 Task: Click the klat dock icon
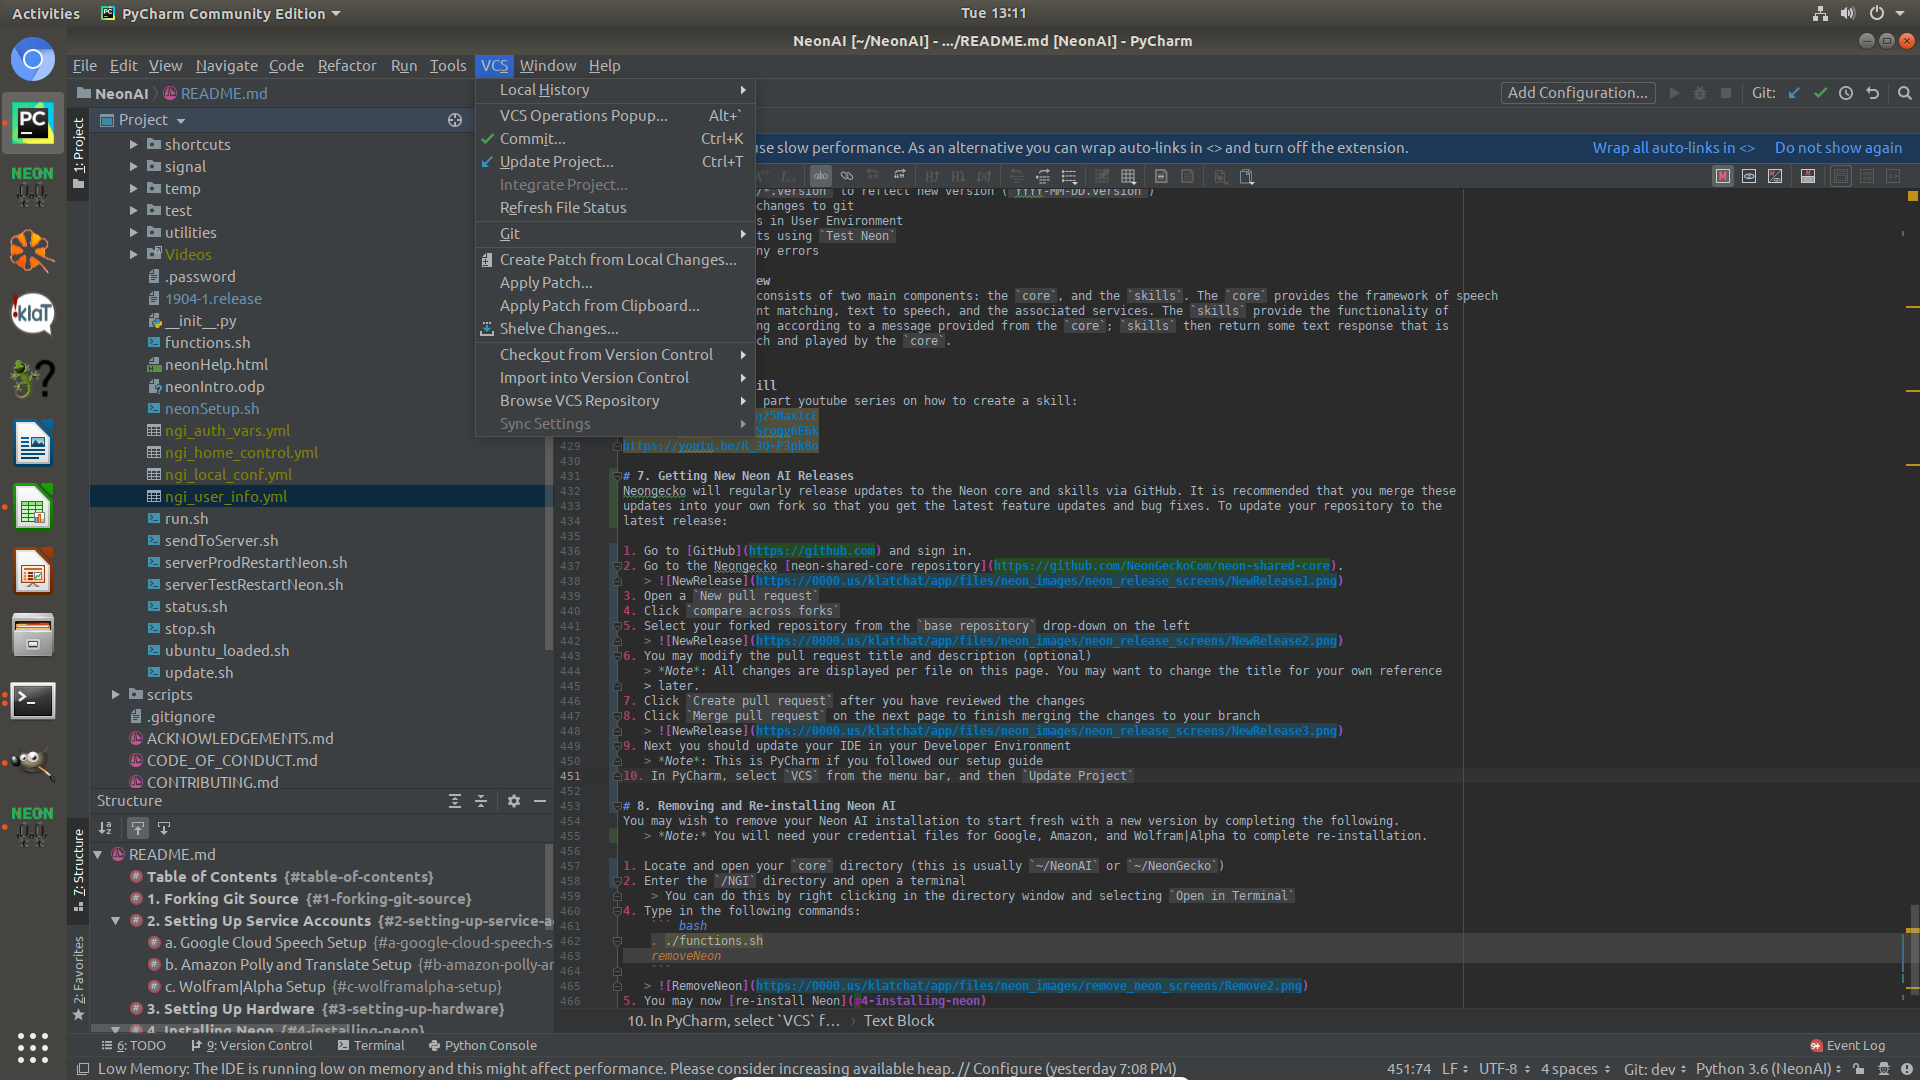point(32,316)
